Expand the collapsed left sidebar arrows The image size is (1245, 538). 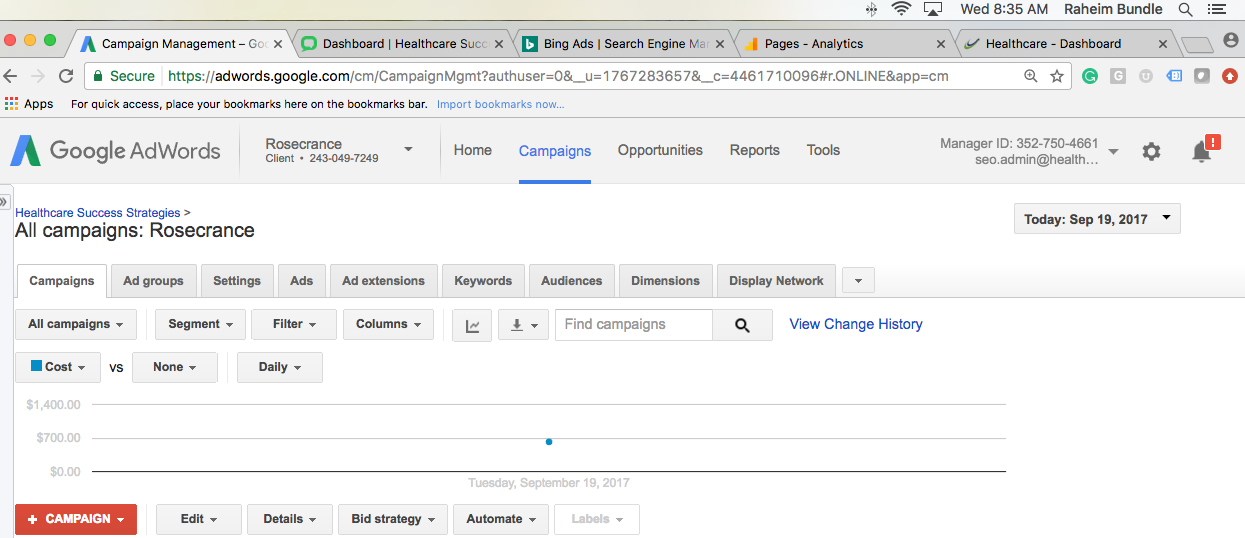click(4, 201)
